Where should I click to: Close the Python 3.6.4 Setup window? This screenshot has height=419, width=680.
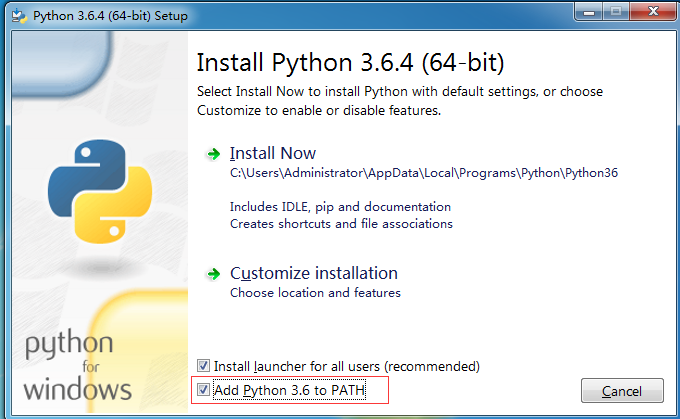pyautogui.click(x=653, y=12)
